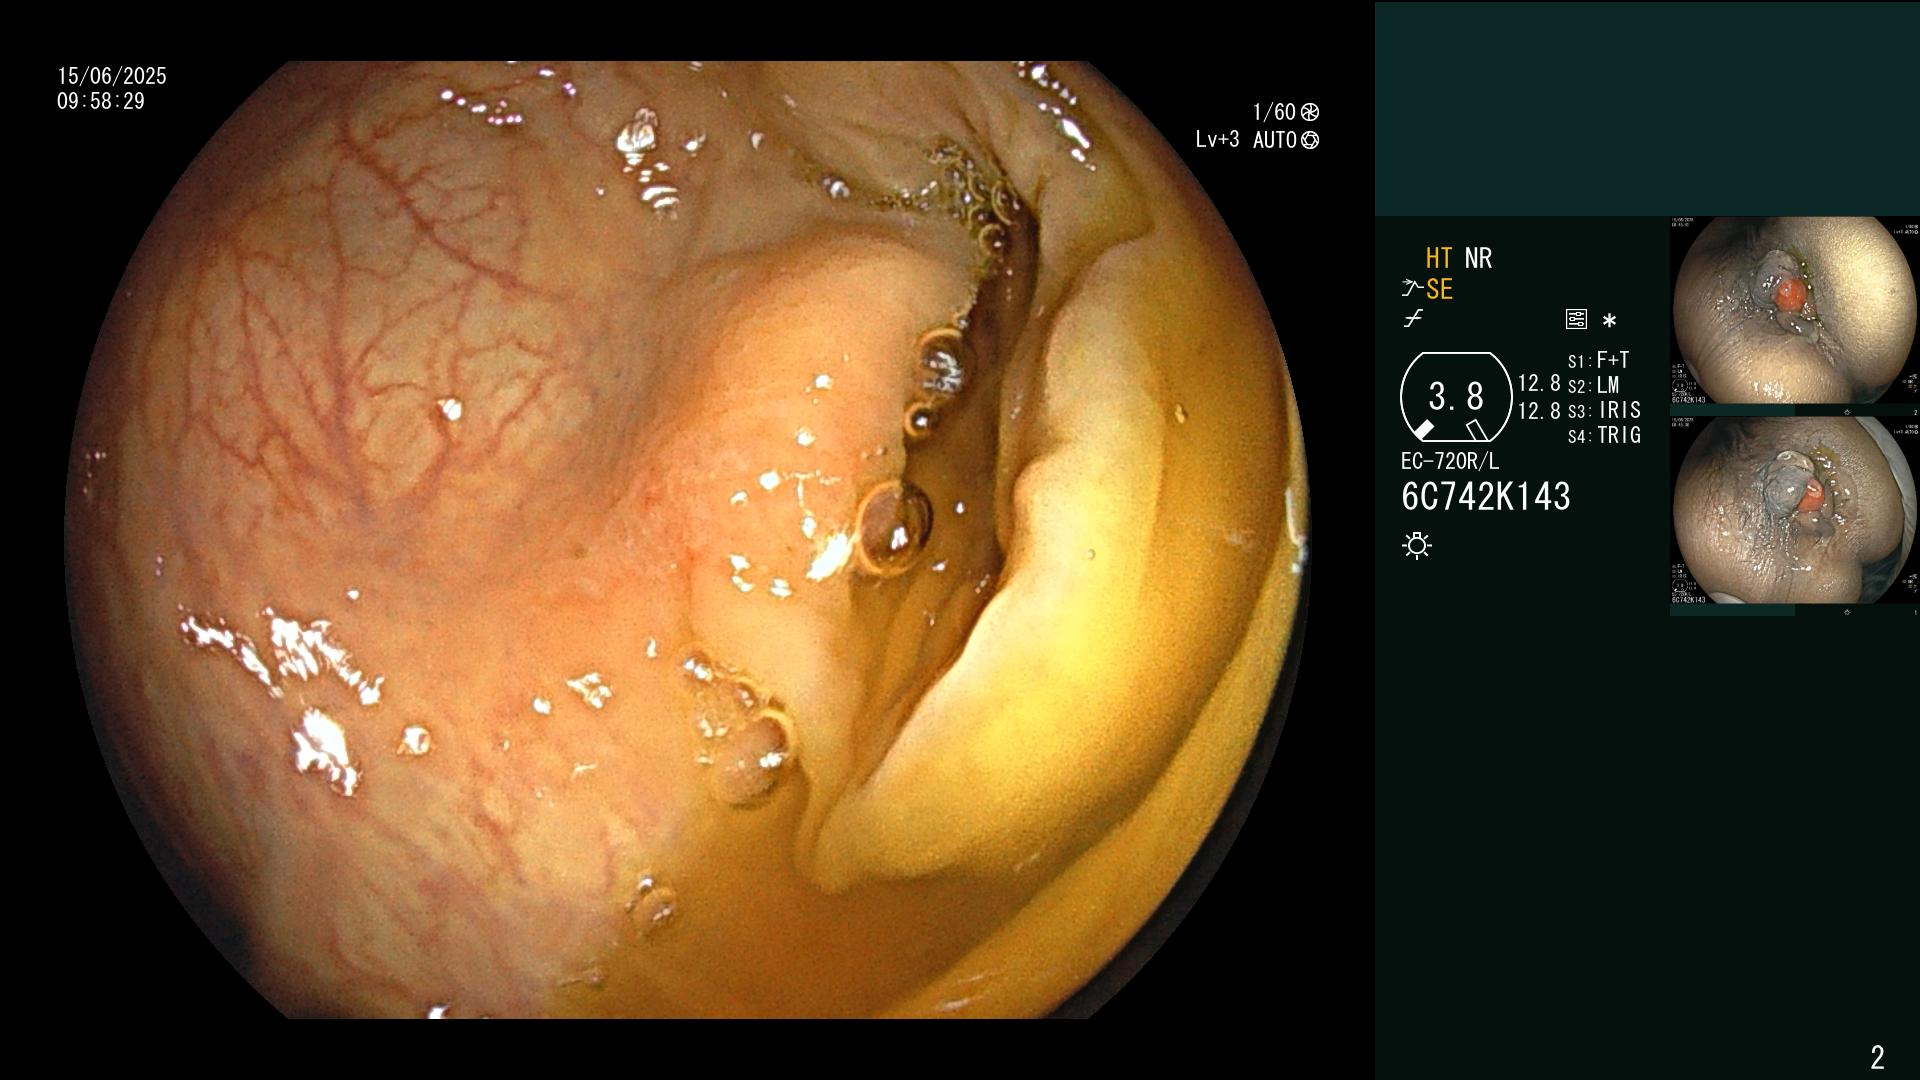This screenshot has width=1920, height=1080.
Task: Select the S2: LM switch assignment
Action: click(x=1594, y=385)
